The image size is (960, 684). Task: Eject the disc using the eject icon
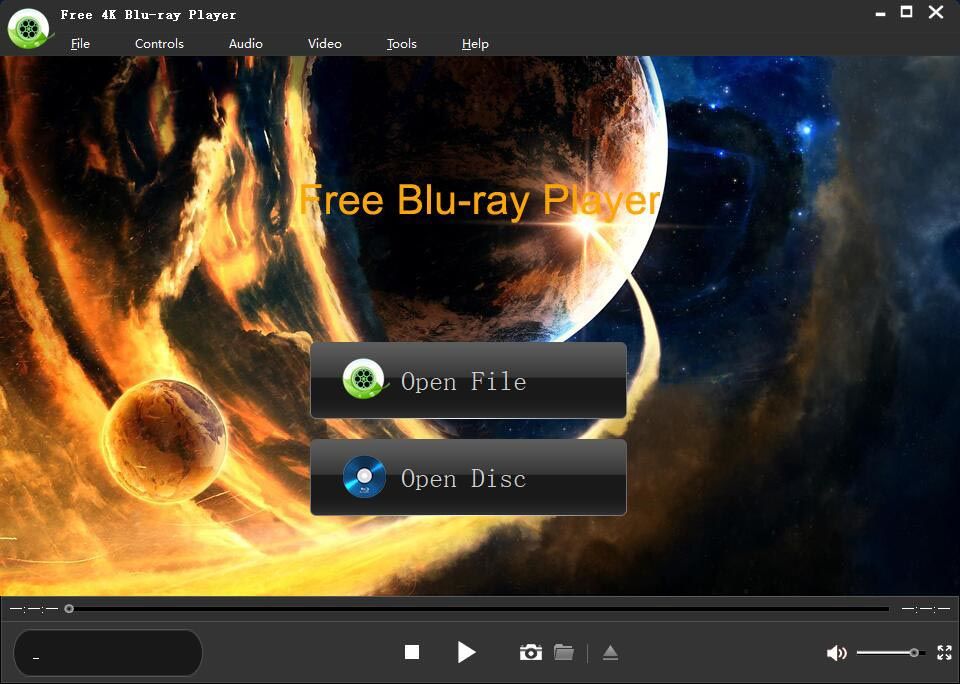coord(610,653)
